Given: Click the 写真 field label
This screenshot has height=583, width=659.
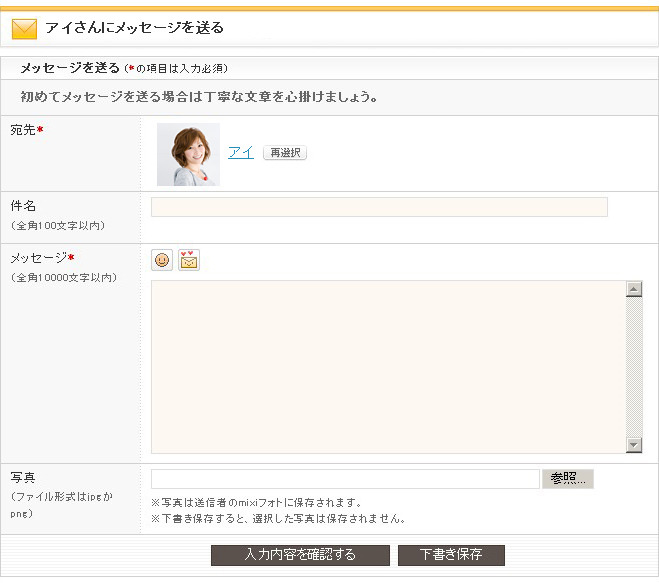Looking at the screenshot, I should 23,478.
